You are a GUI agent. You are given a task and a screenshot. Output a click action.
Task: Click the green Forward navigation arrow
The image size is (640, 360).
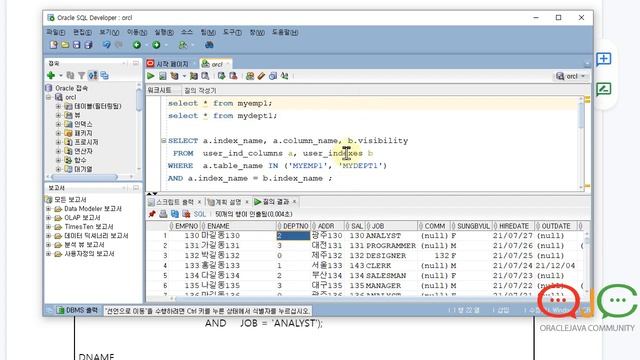pyautogui.click(x=156, y=45)
